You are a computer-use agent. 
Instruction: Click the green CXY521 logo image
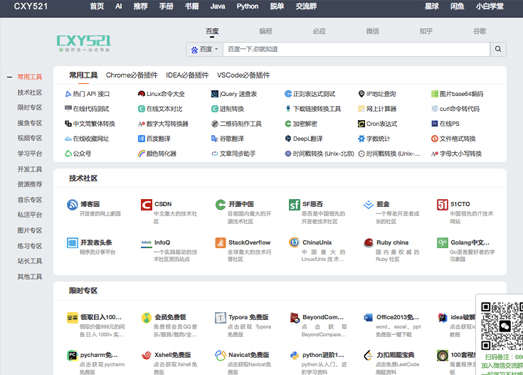pos(84,43)
